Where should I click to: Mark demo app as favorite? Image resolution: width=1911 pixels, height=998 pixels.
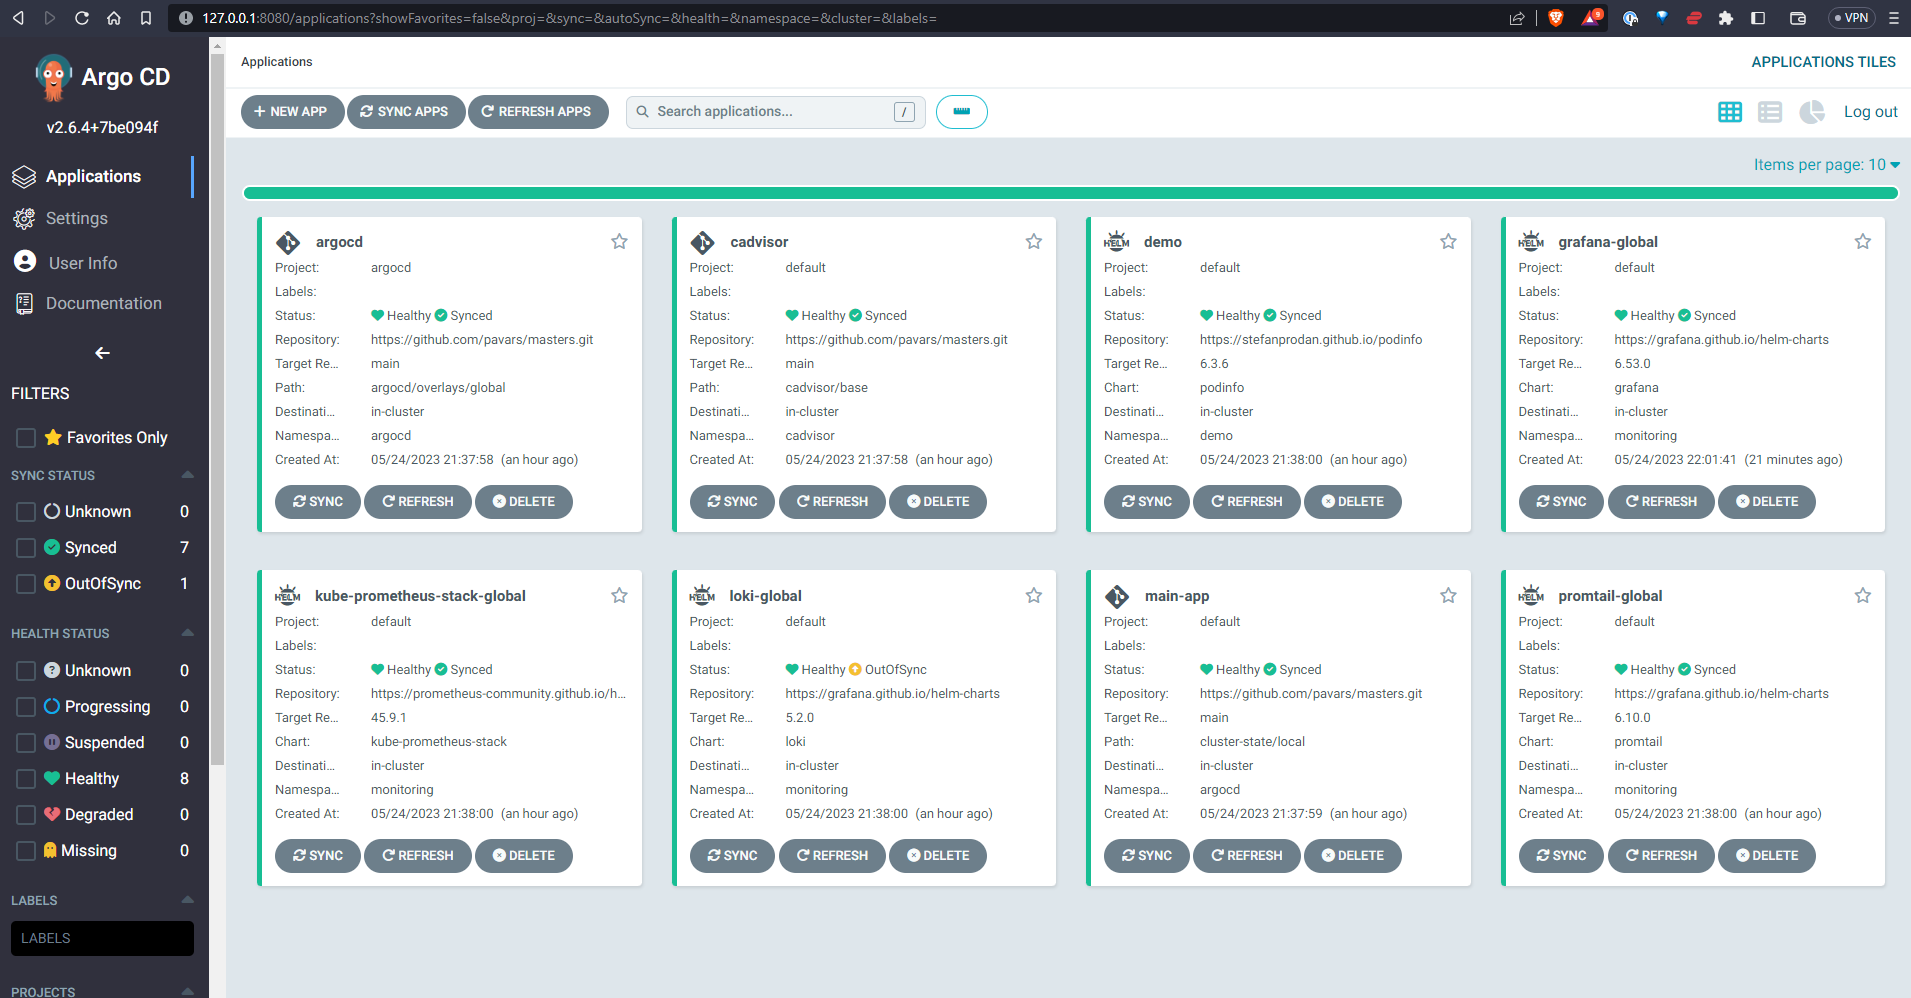coord(1448,241)
